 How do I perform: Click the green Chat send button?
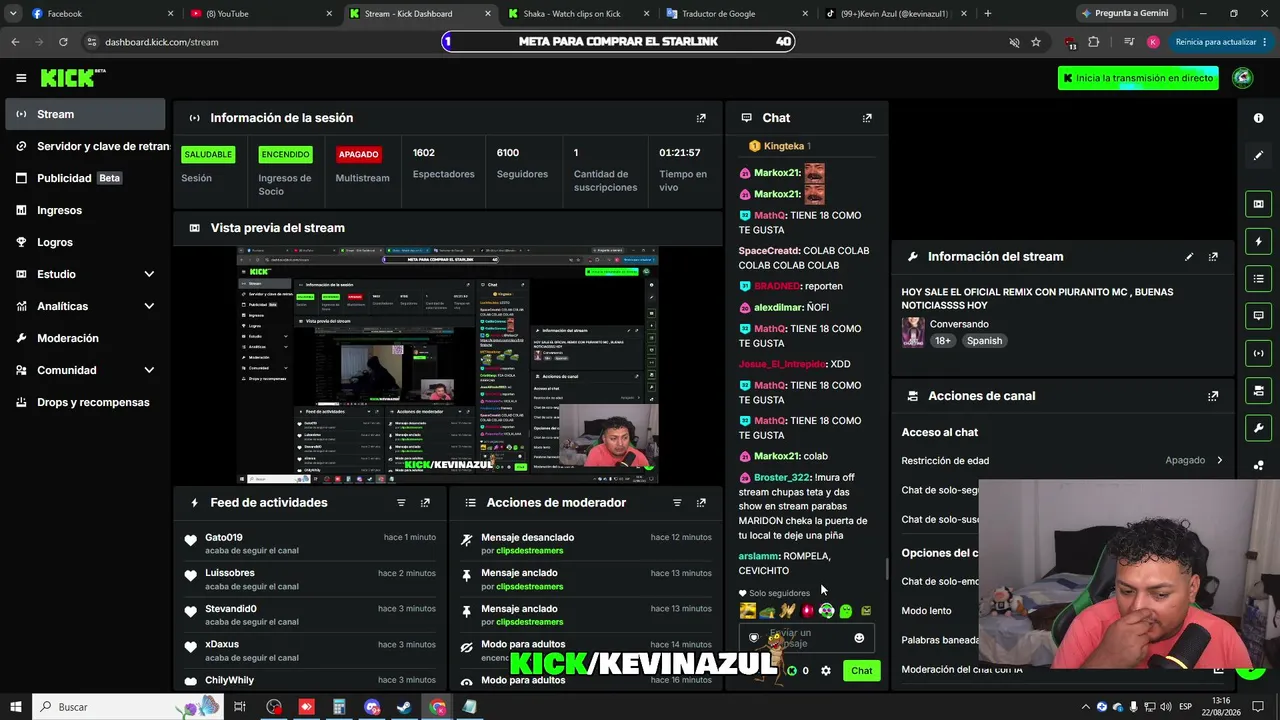point(861,671)
